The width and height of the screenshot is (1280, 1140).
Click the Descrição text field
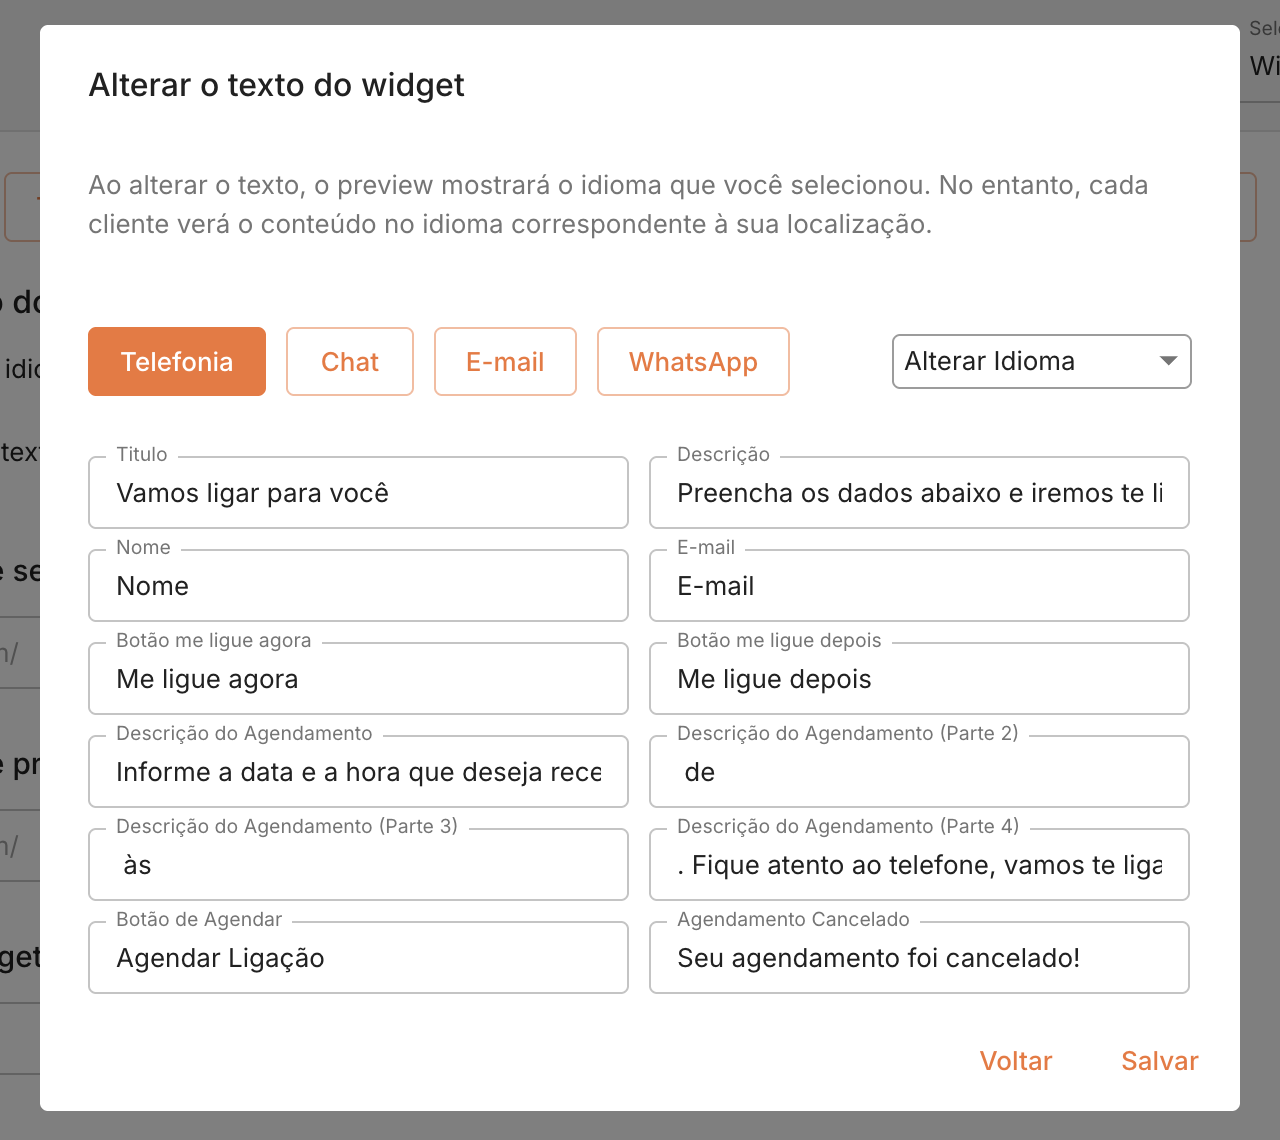[919, 493]
